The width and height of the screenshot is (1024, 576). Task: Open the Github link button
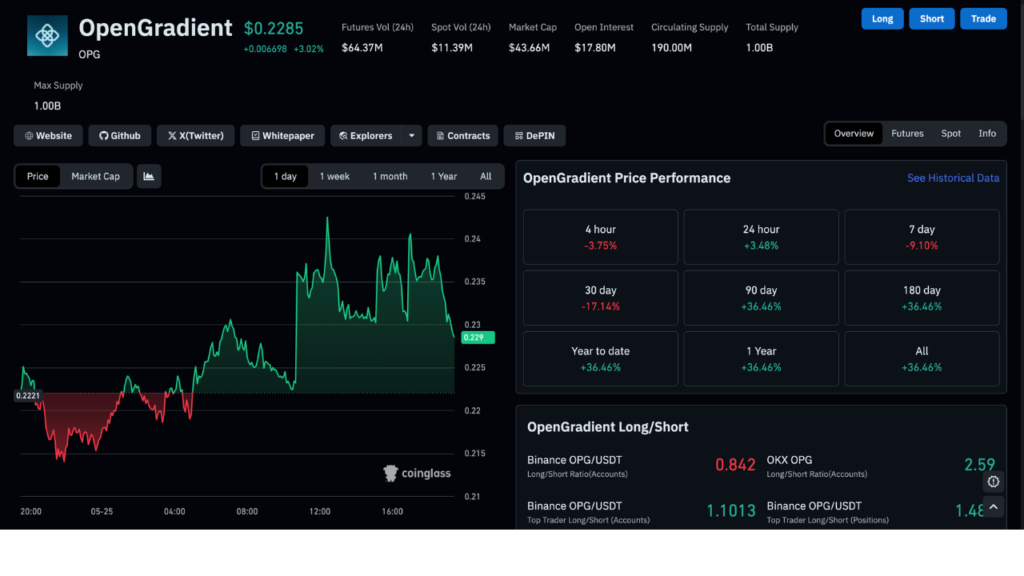120,136
